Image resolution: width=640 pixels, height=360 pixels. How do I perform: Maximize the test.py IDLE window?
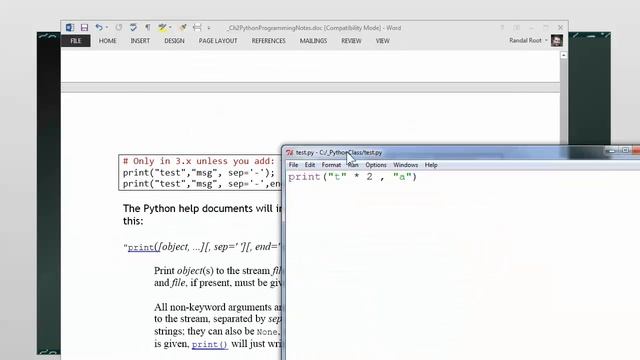tap(625, 151)
